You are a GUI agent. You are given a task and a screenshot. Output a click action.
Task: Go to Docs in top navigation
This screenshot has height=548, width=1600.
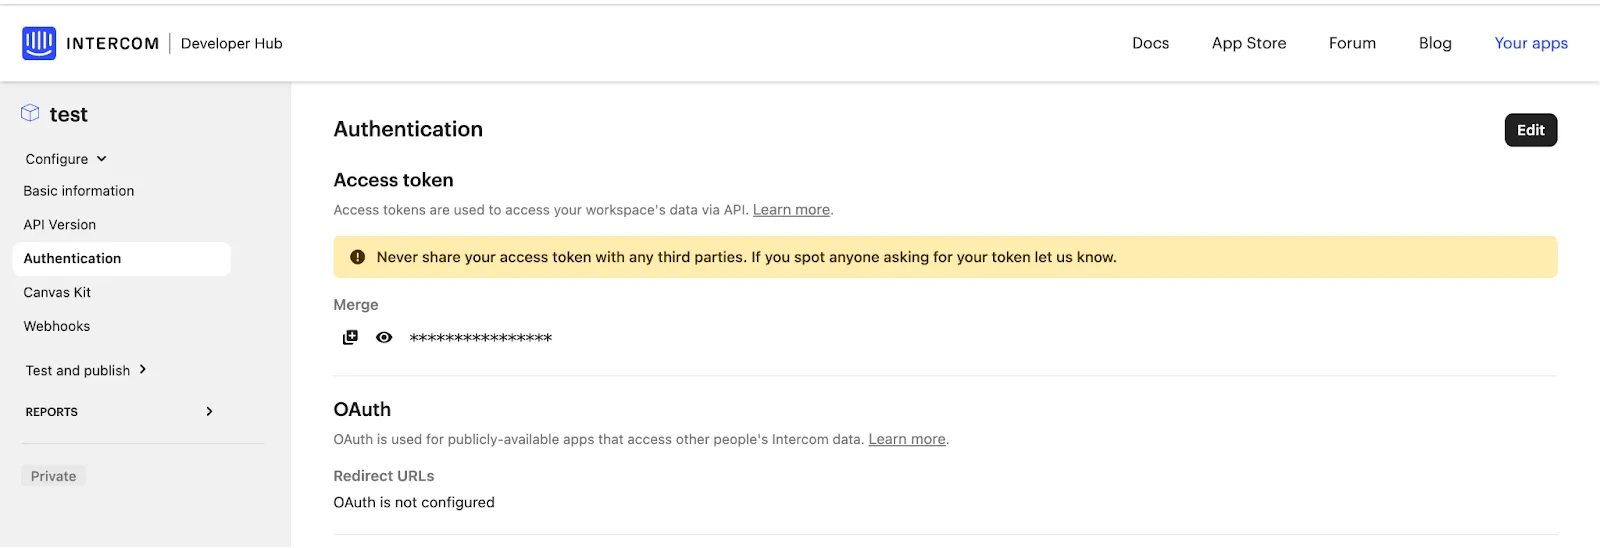click(x=1150, y=43)
